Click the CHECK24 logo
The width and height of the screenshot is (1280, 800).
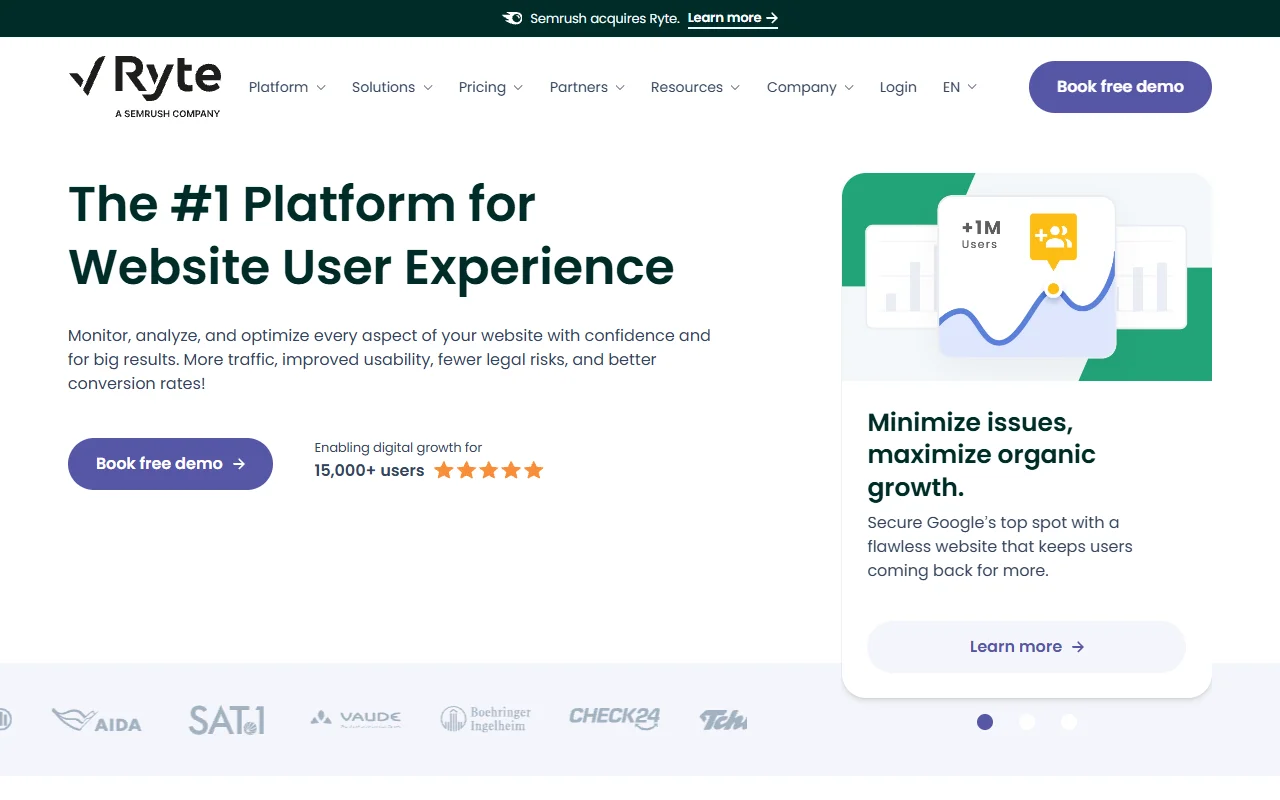pyautogui.click(x=613, y=718)
